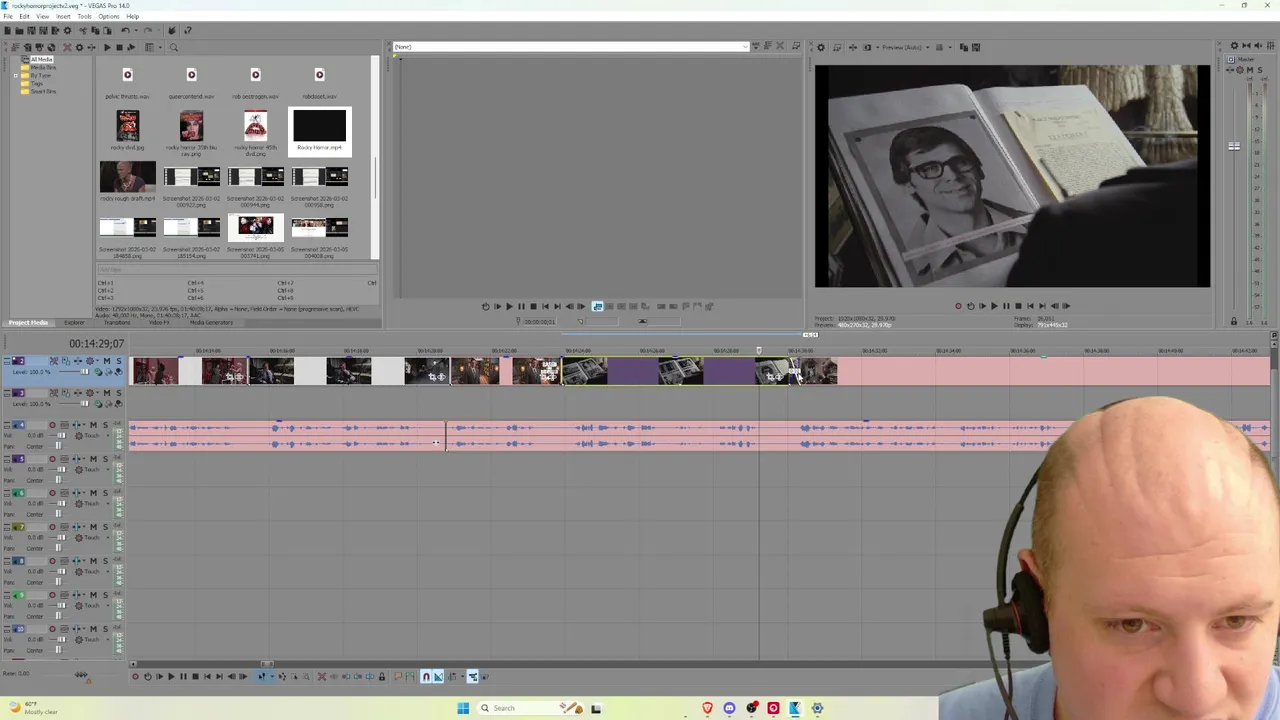Solo audio track 4
The width and height of the screenshot is (1280, 720).
pyautogui.click(x=105, y=425)
